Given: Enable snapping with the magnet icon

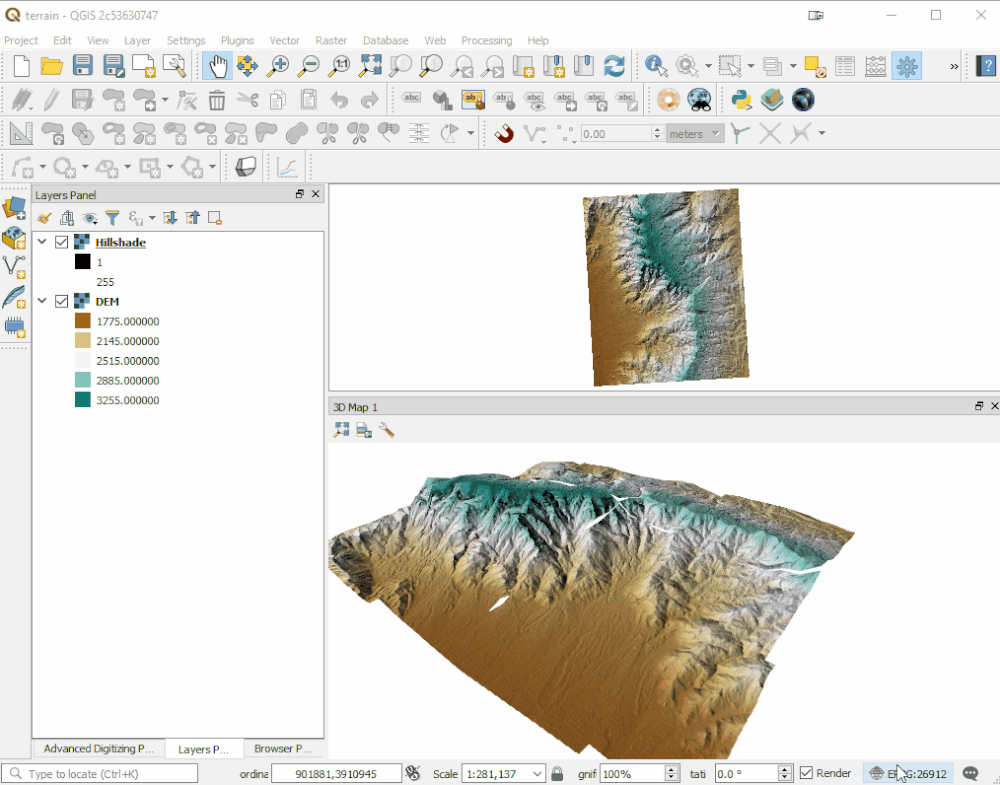Looking at the screenshot, I should tap(504, 133).
